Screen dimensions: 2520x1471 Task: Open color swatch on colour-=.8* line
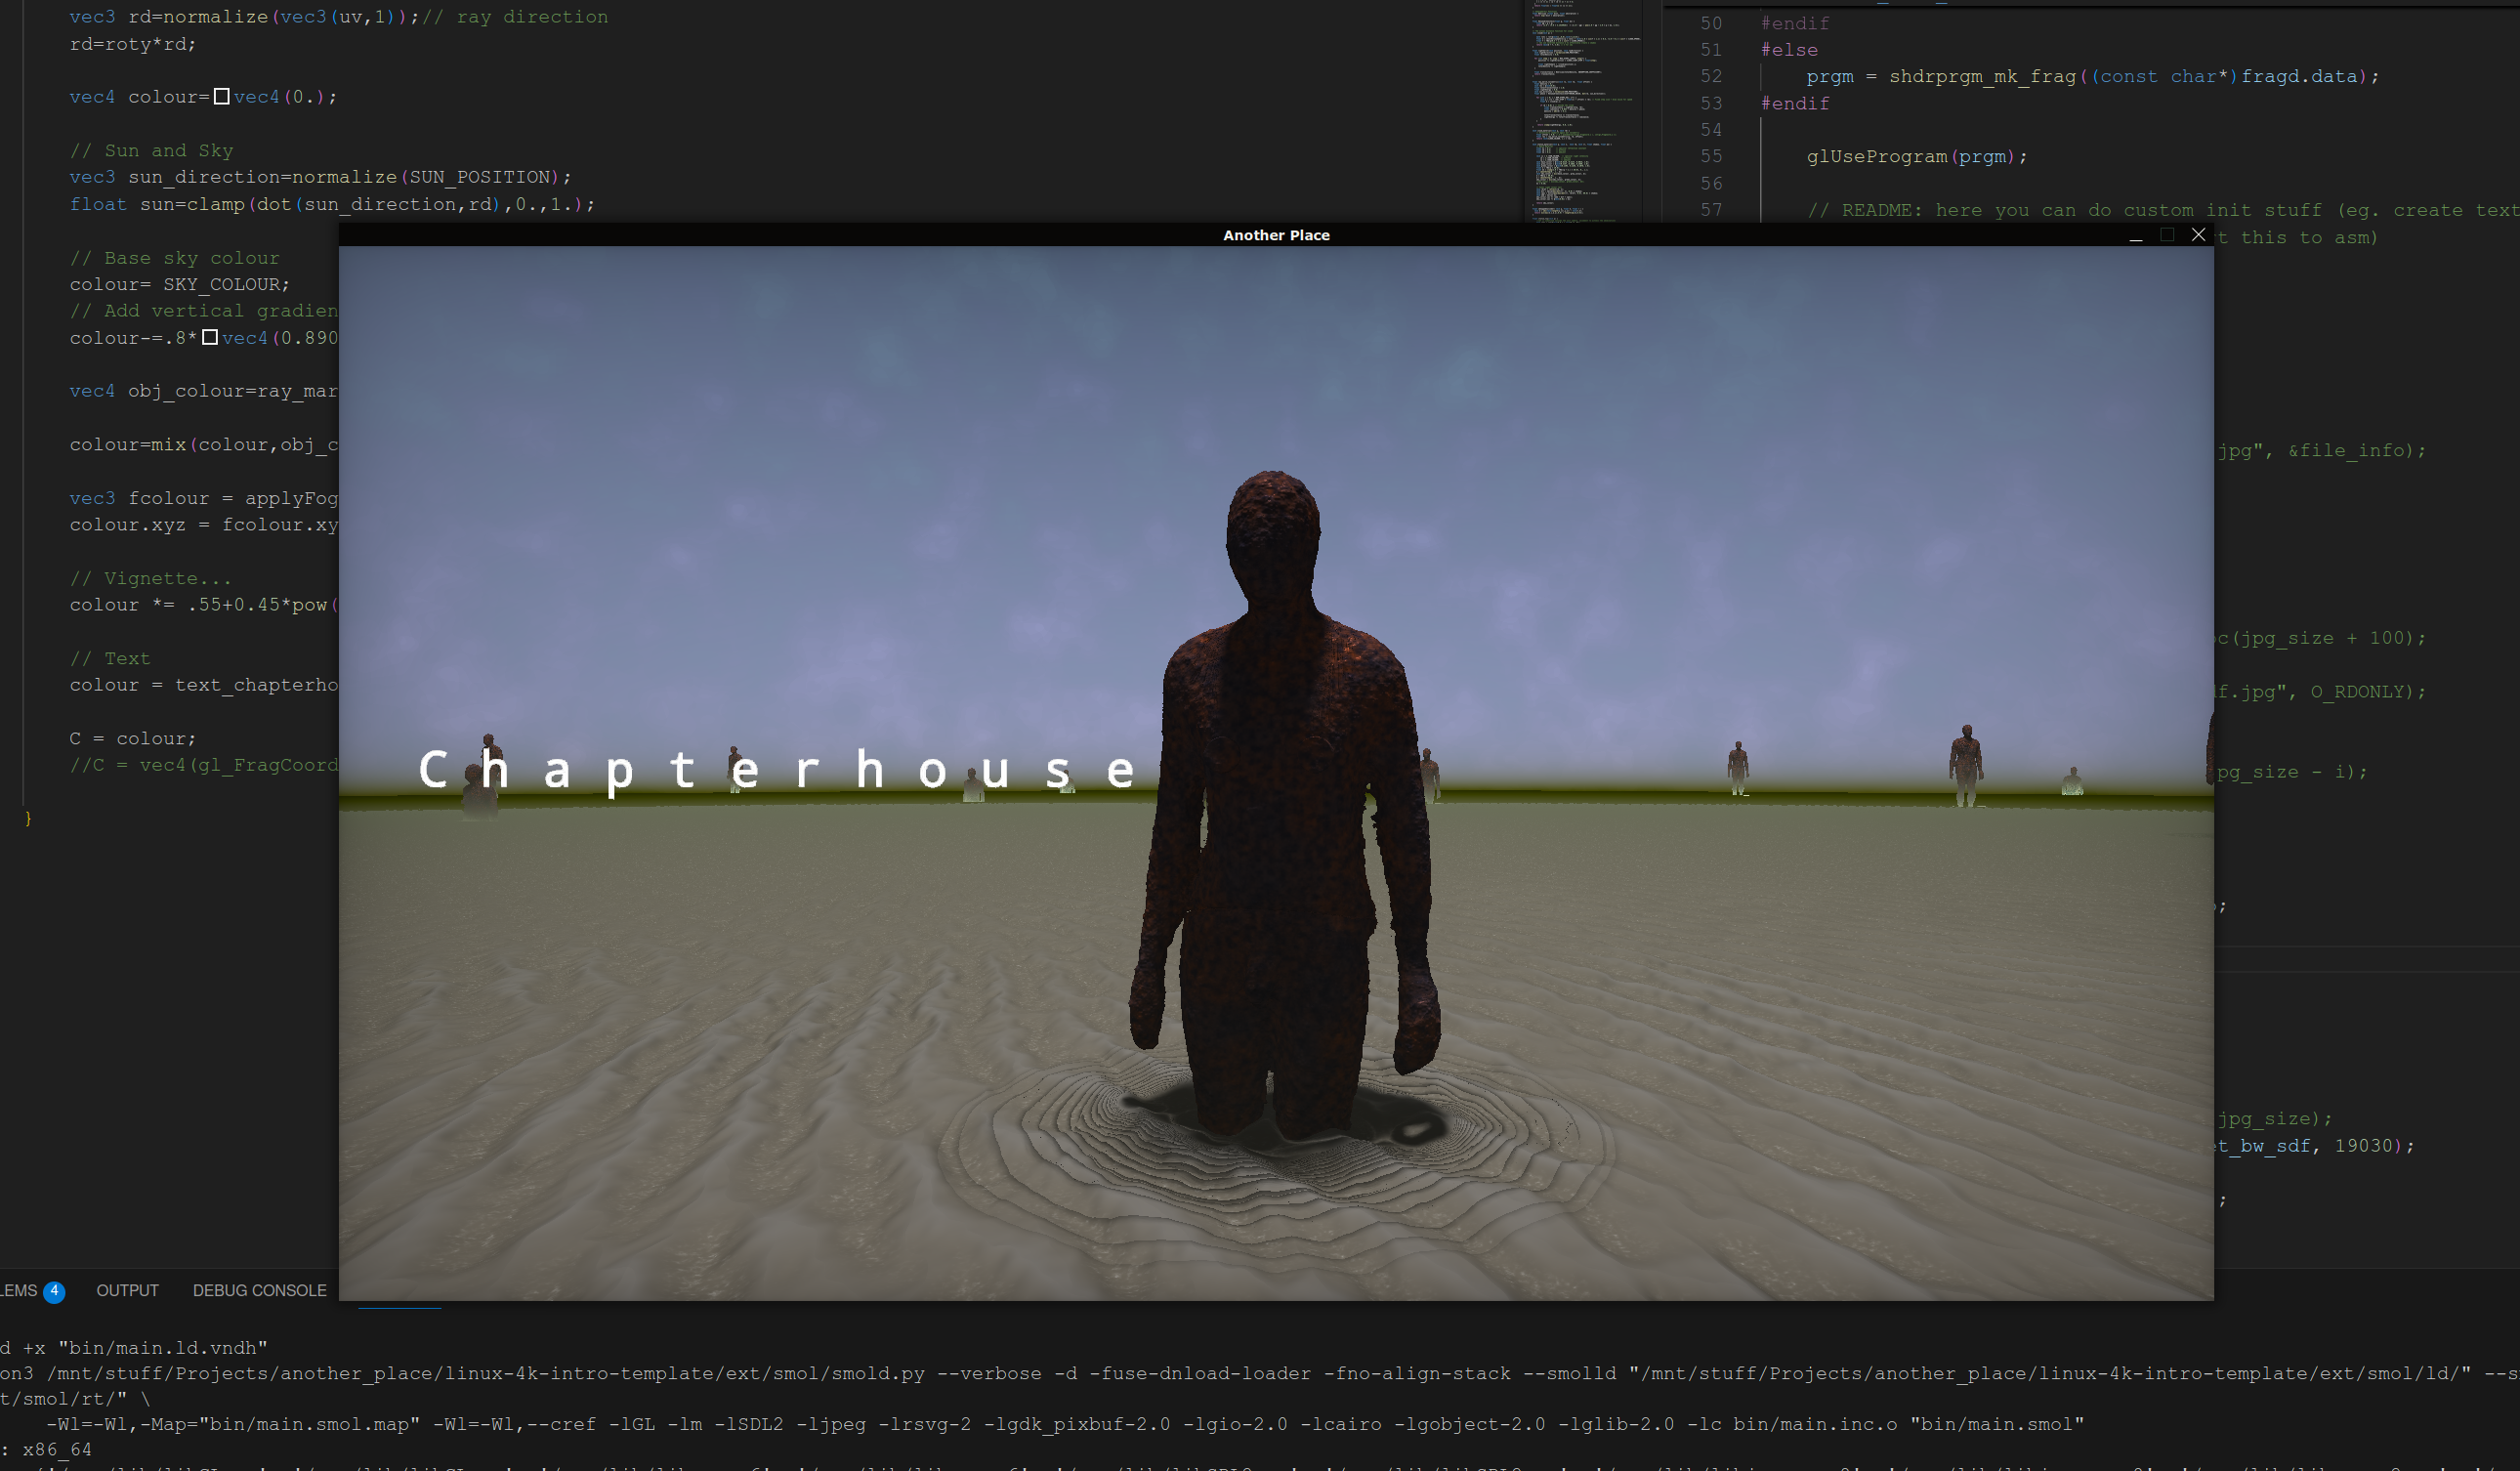pos(210,338)
